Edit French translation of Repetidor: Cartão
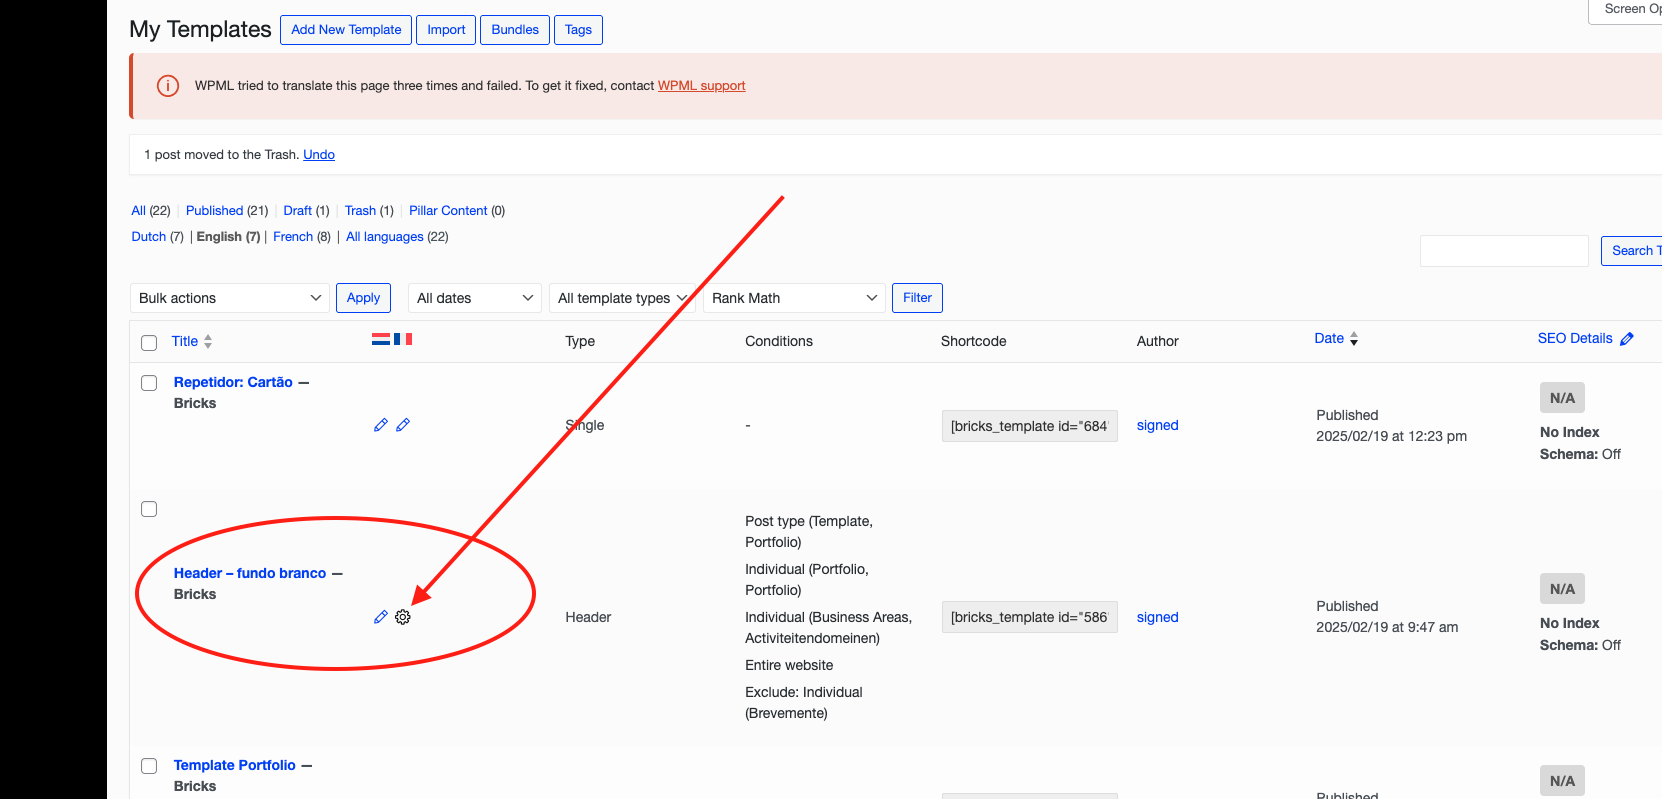Screen dimensions: 1662x799 coord(403,425)
